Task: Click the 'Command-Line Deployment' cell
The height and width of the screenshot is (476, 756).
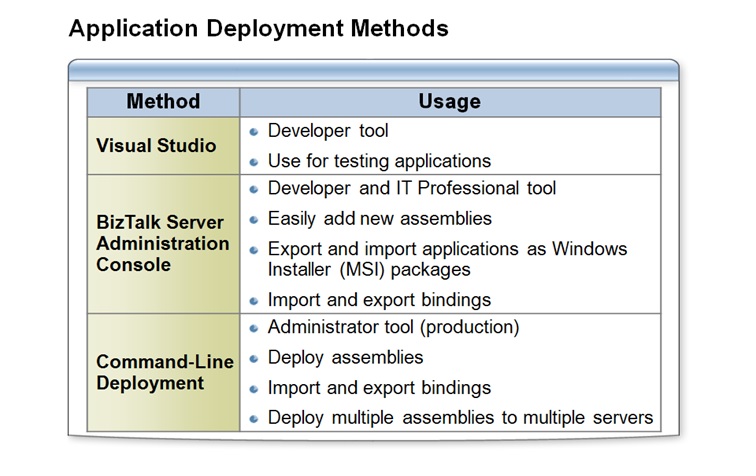Action: tap(163, 372)
